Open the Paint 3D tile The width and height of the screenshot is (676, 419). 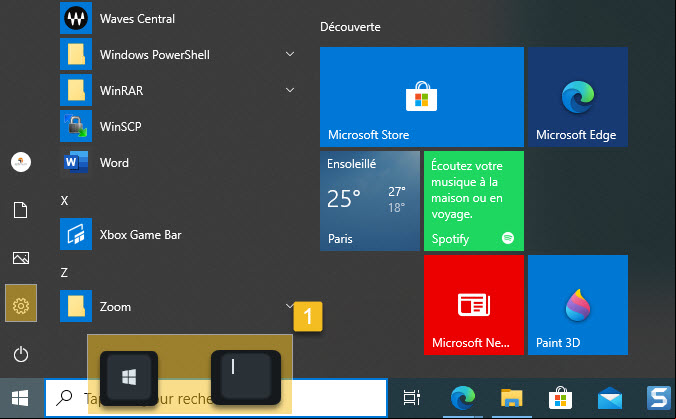point(578,305)
